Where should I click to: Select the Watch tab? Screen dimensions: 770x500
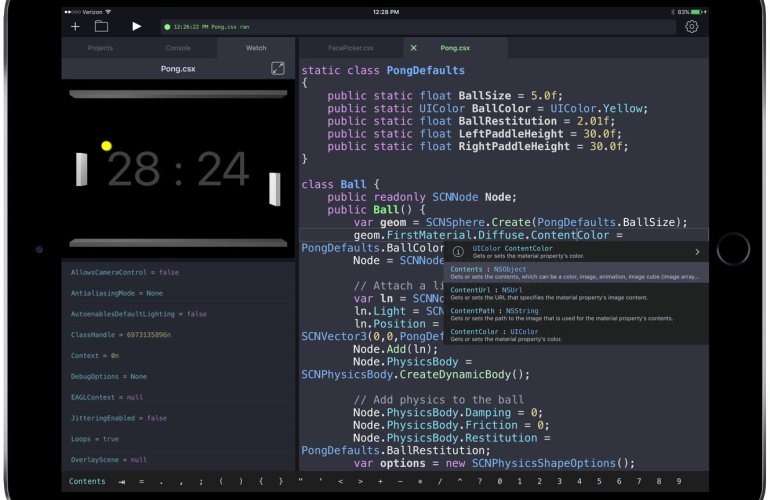(256, 48)
